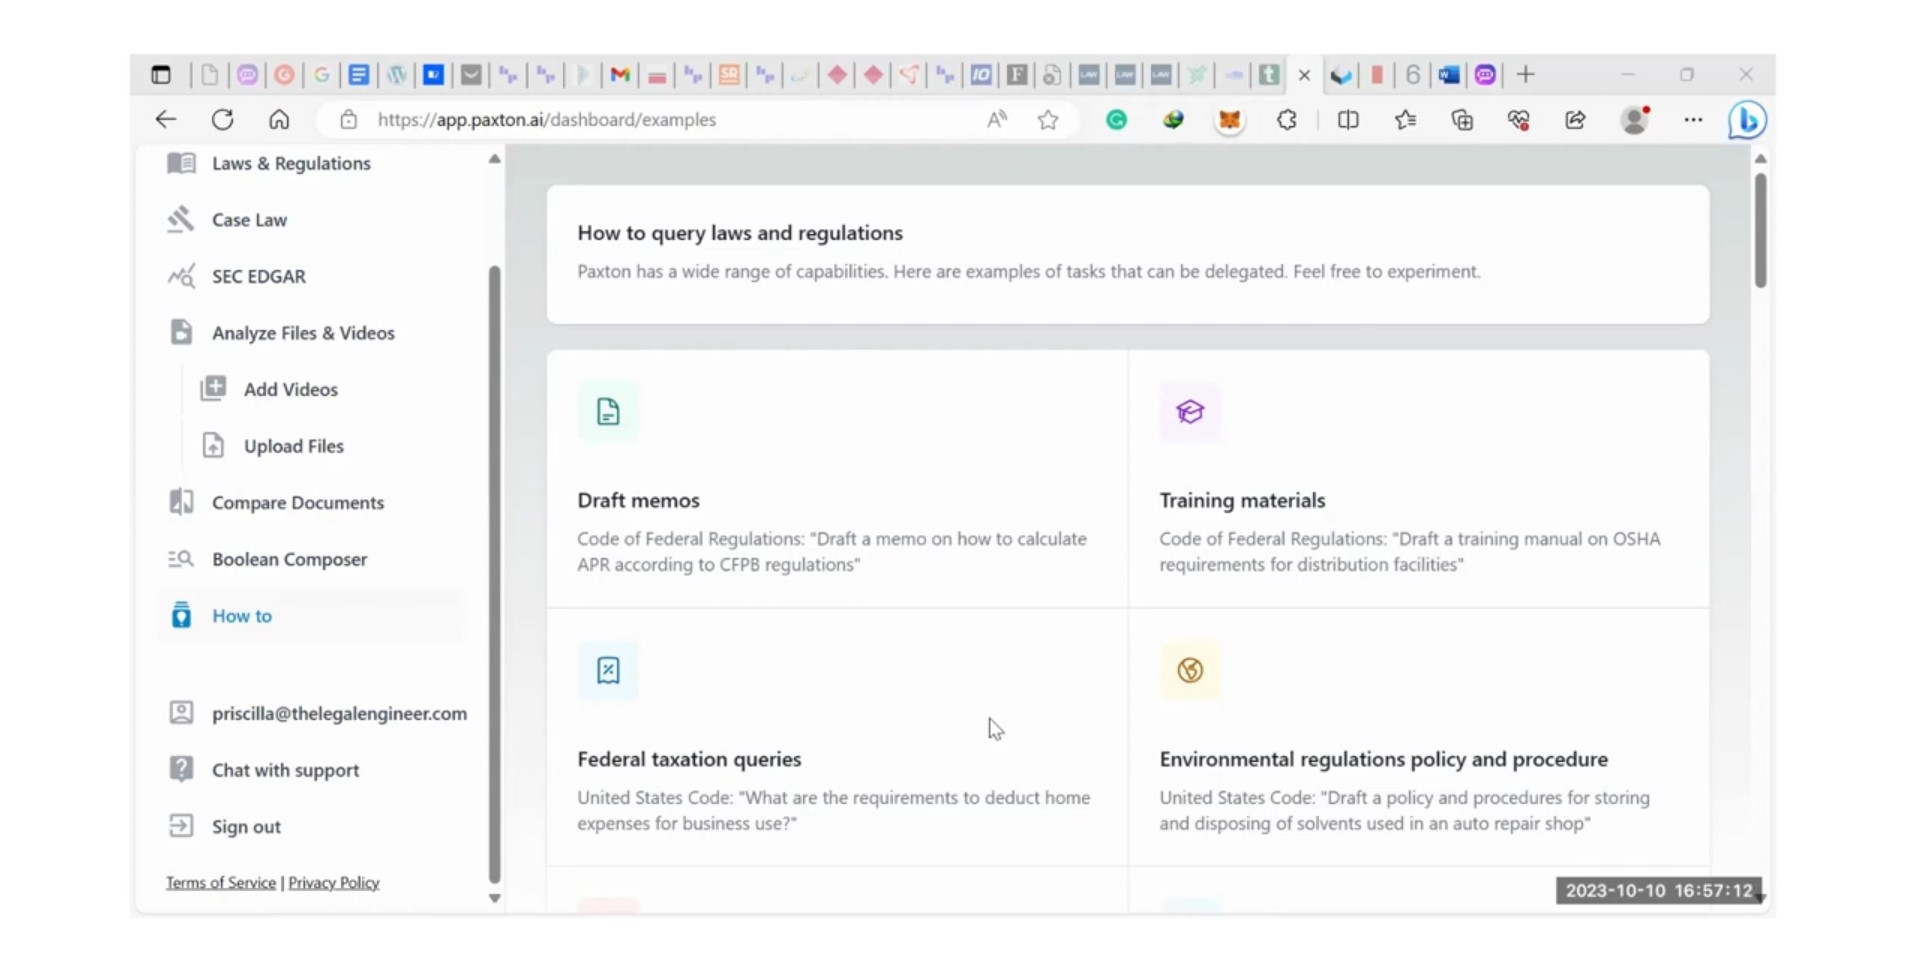
Task: Toggle split screen view icon
Action: tap(1348, 120)
